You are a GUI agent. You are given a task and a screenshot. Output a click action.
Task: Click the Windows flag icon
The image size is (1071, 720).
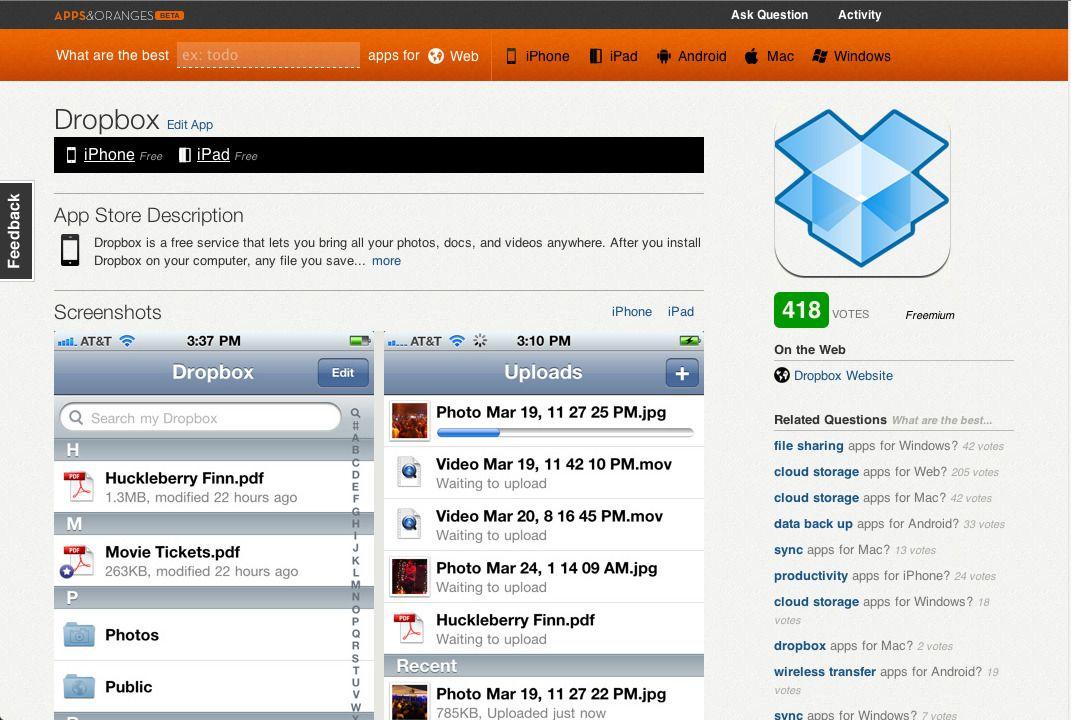[820, 56]
